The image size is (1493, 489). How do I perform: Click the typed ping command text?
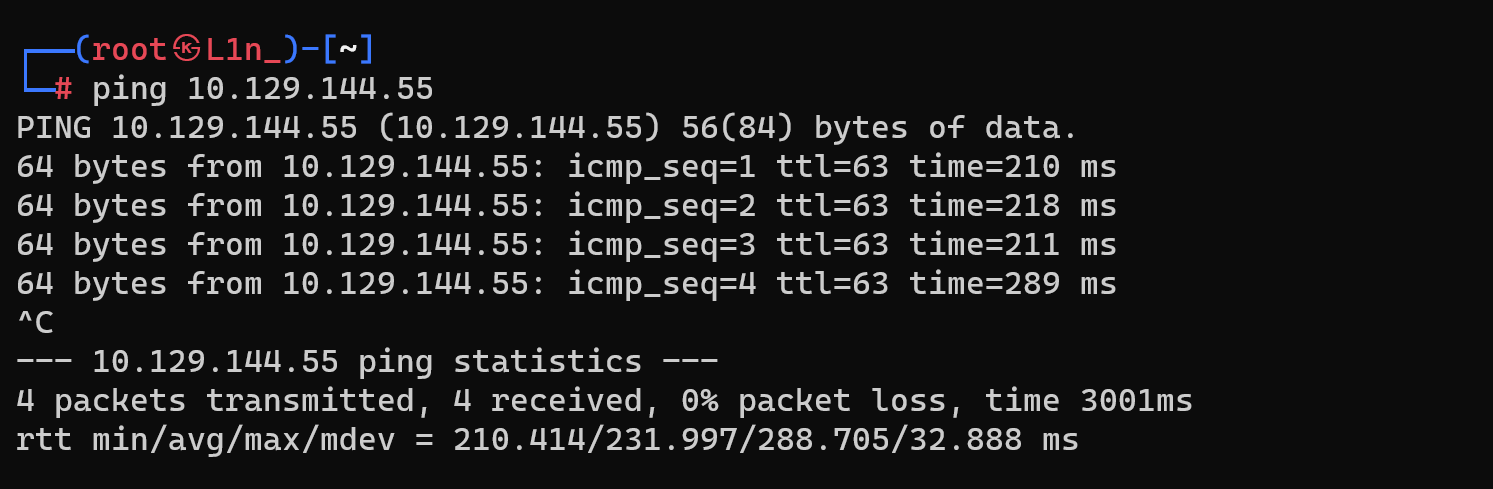click(x=263, y=89)
